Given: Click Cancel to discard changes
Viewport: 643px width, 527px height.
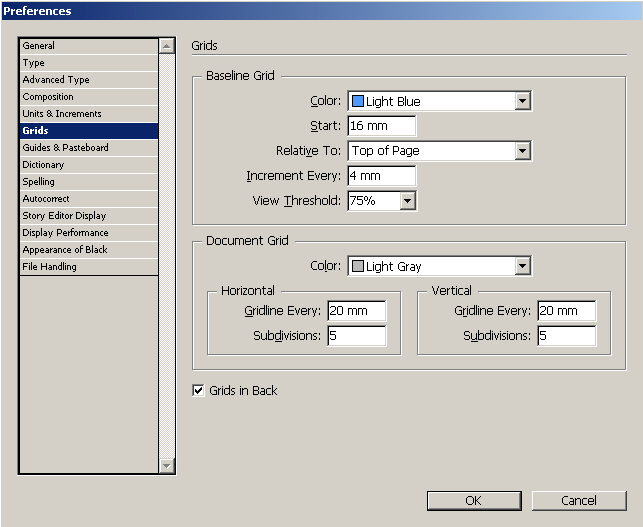Looking at the screenshot, I should [579, 501].
